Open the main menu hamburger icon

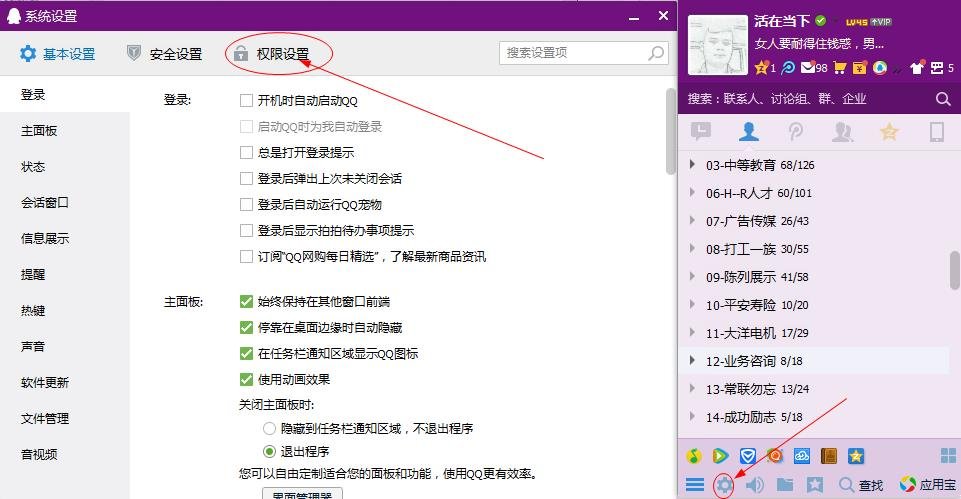[x=695, y=485]
